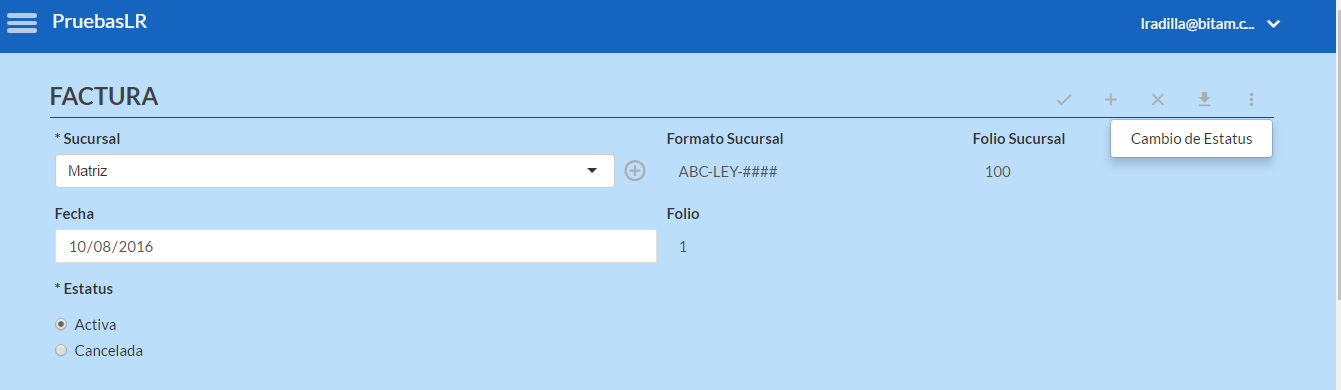Choose Cambio de Estatus menu entry
The width and height of the screenshot is (1341, 390).
pyautogui.click(x=1191, y=139)
